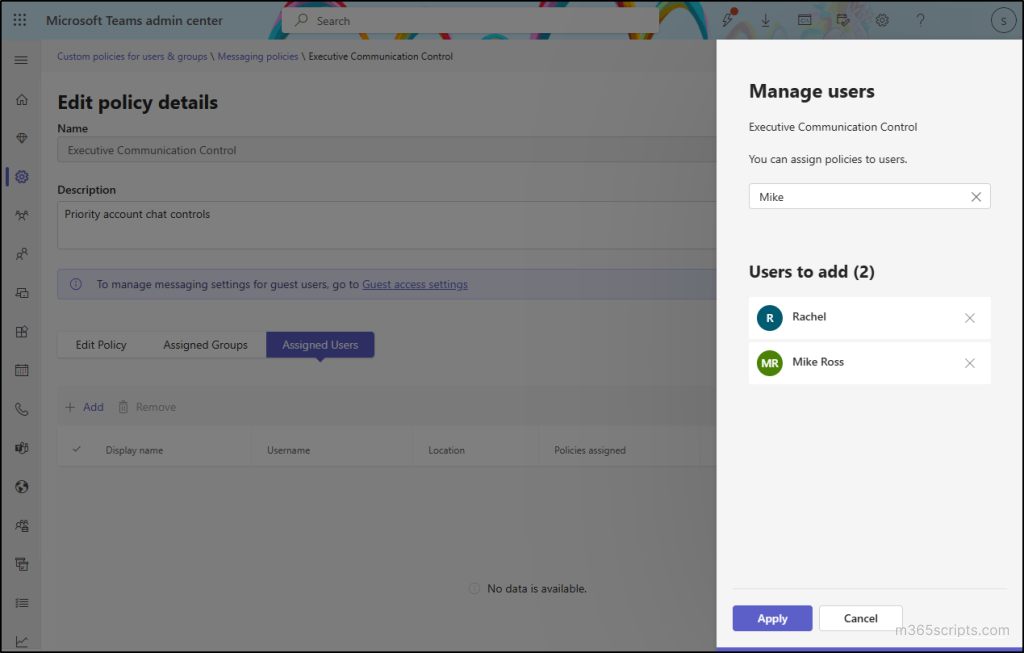
Task: Click the Remove button
Action: [147, 407]
